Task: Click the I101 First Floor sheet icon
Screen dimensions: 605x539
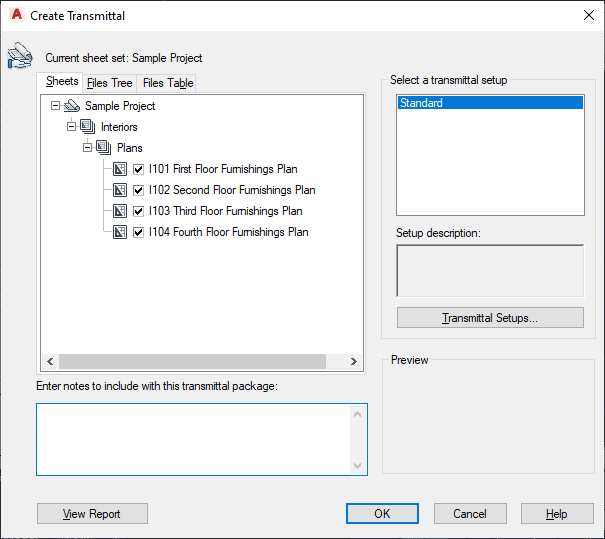Action: coord(120,169)
